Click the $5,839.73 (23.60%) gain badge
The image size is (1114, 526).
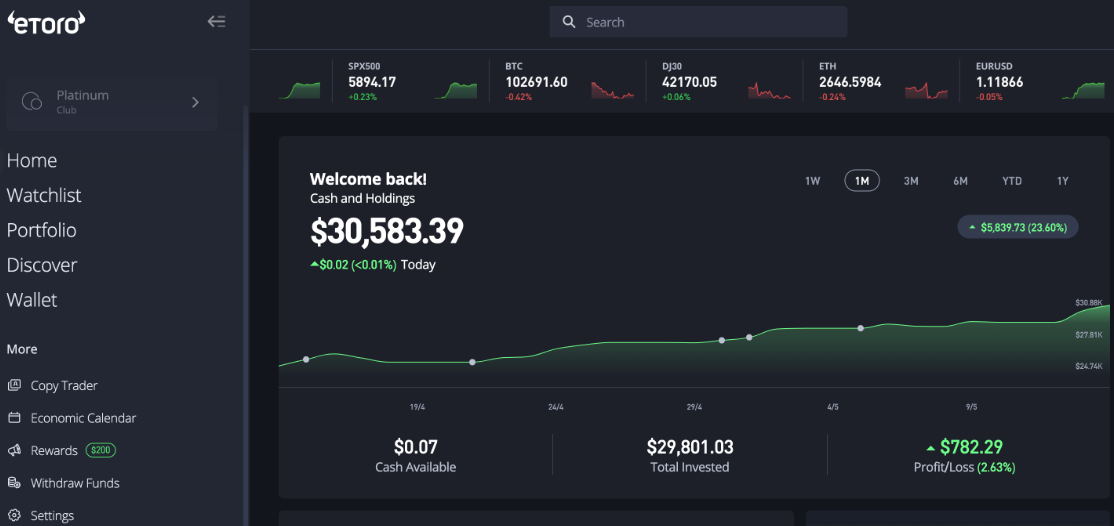pyautogui.click(x=1018, y=227)
